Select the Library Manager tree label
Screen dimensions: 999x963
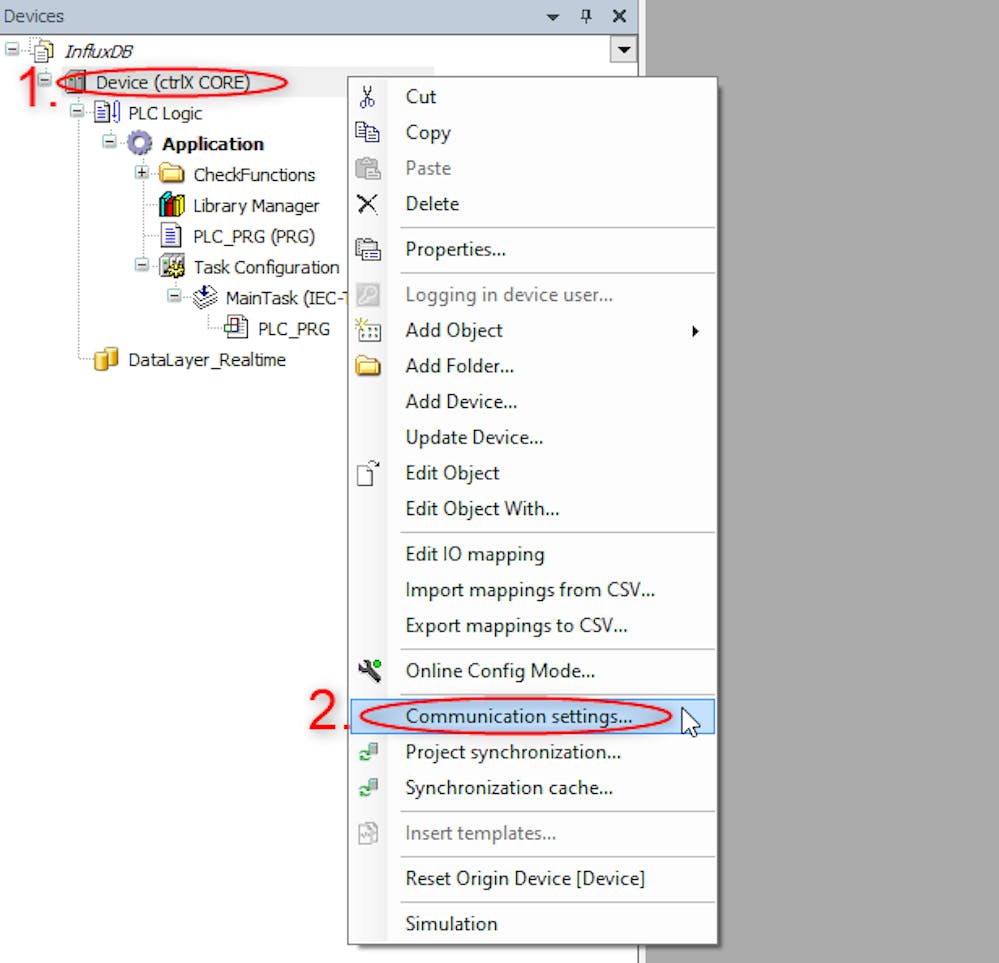point(256,206)
